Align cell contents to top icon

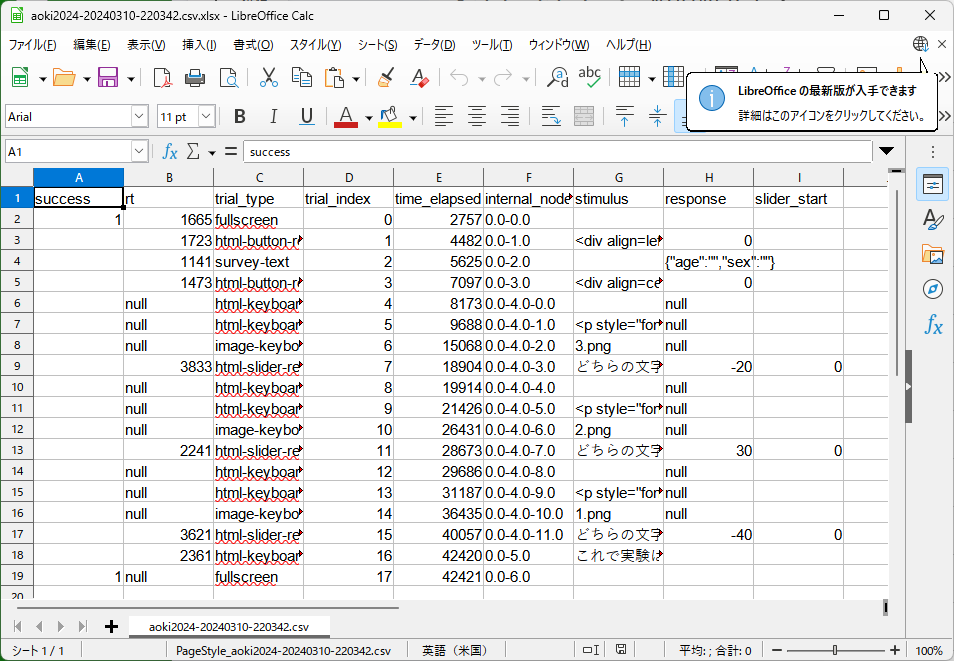click(624, 116)
